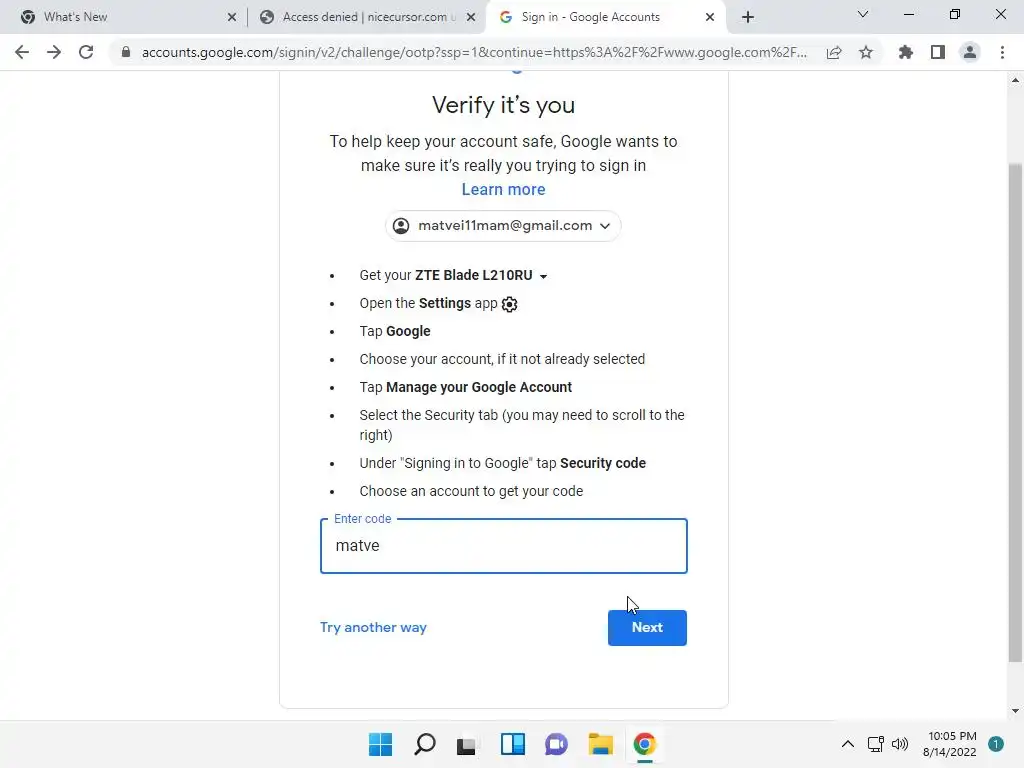Open the Learn more link
1024x768 pixels.
504,189
